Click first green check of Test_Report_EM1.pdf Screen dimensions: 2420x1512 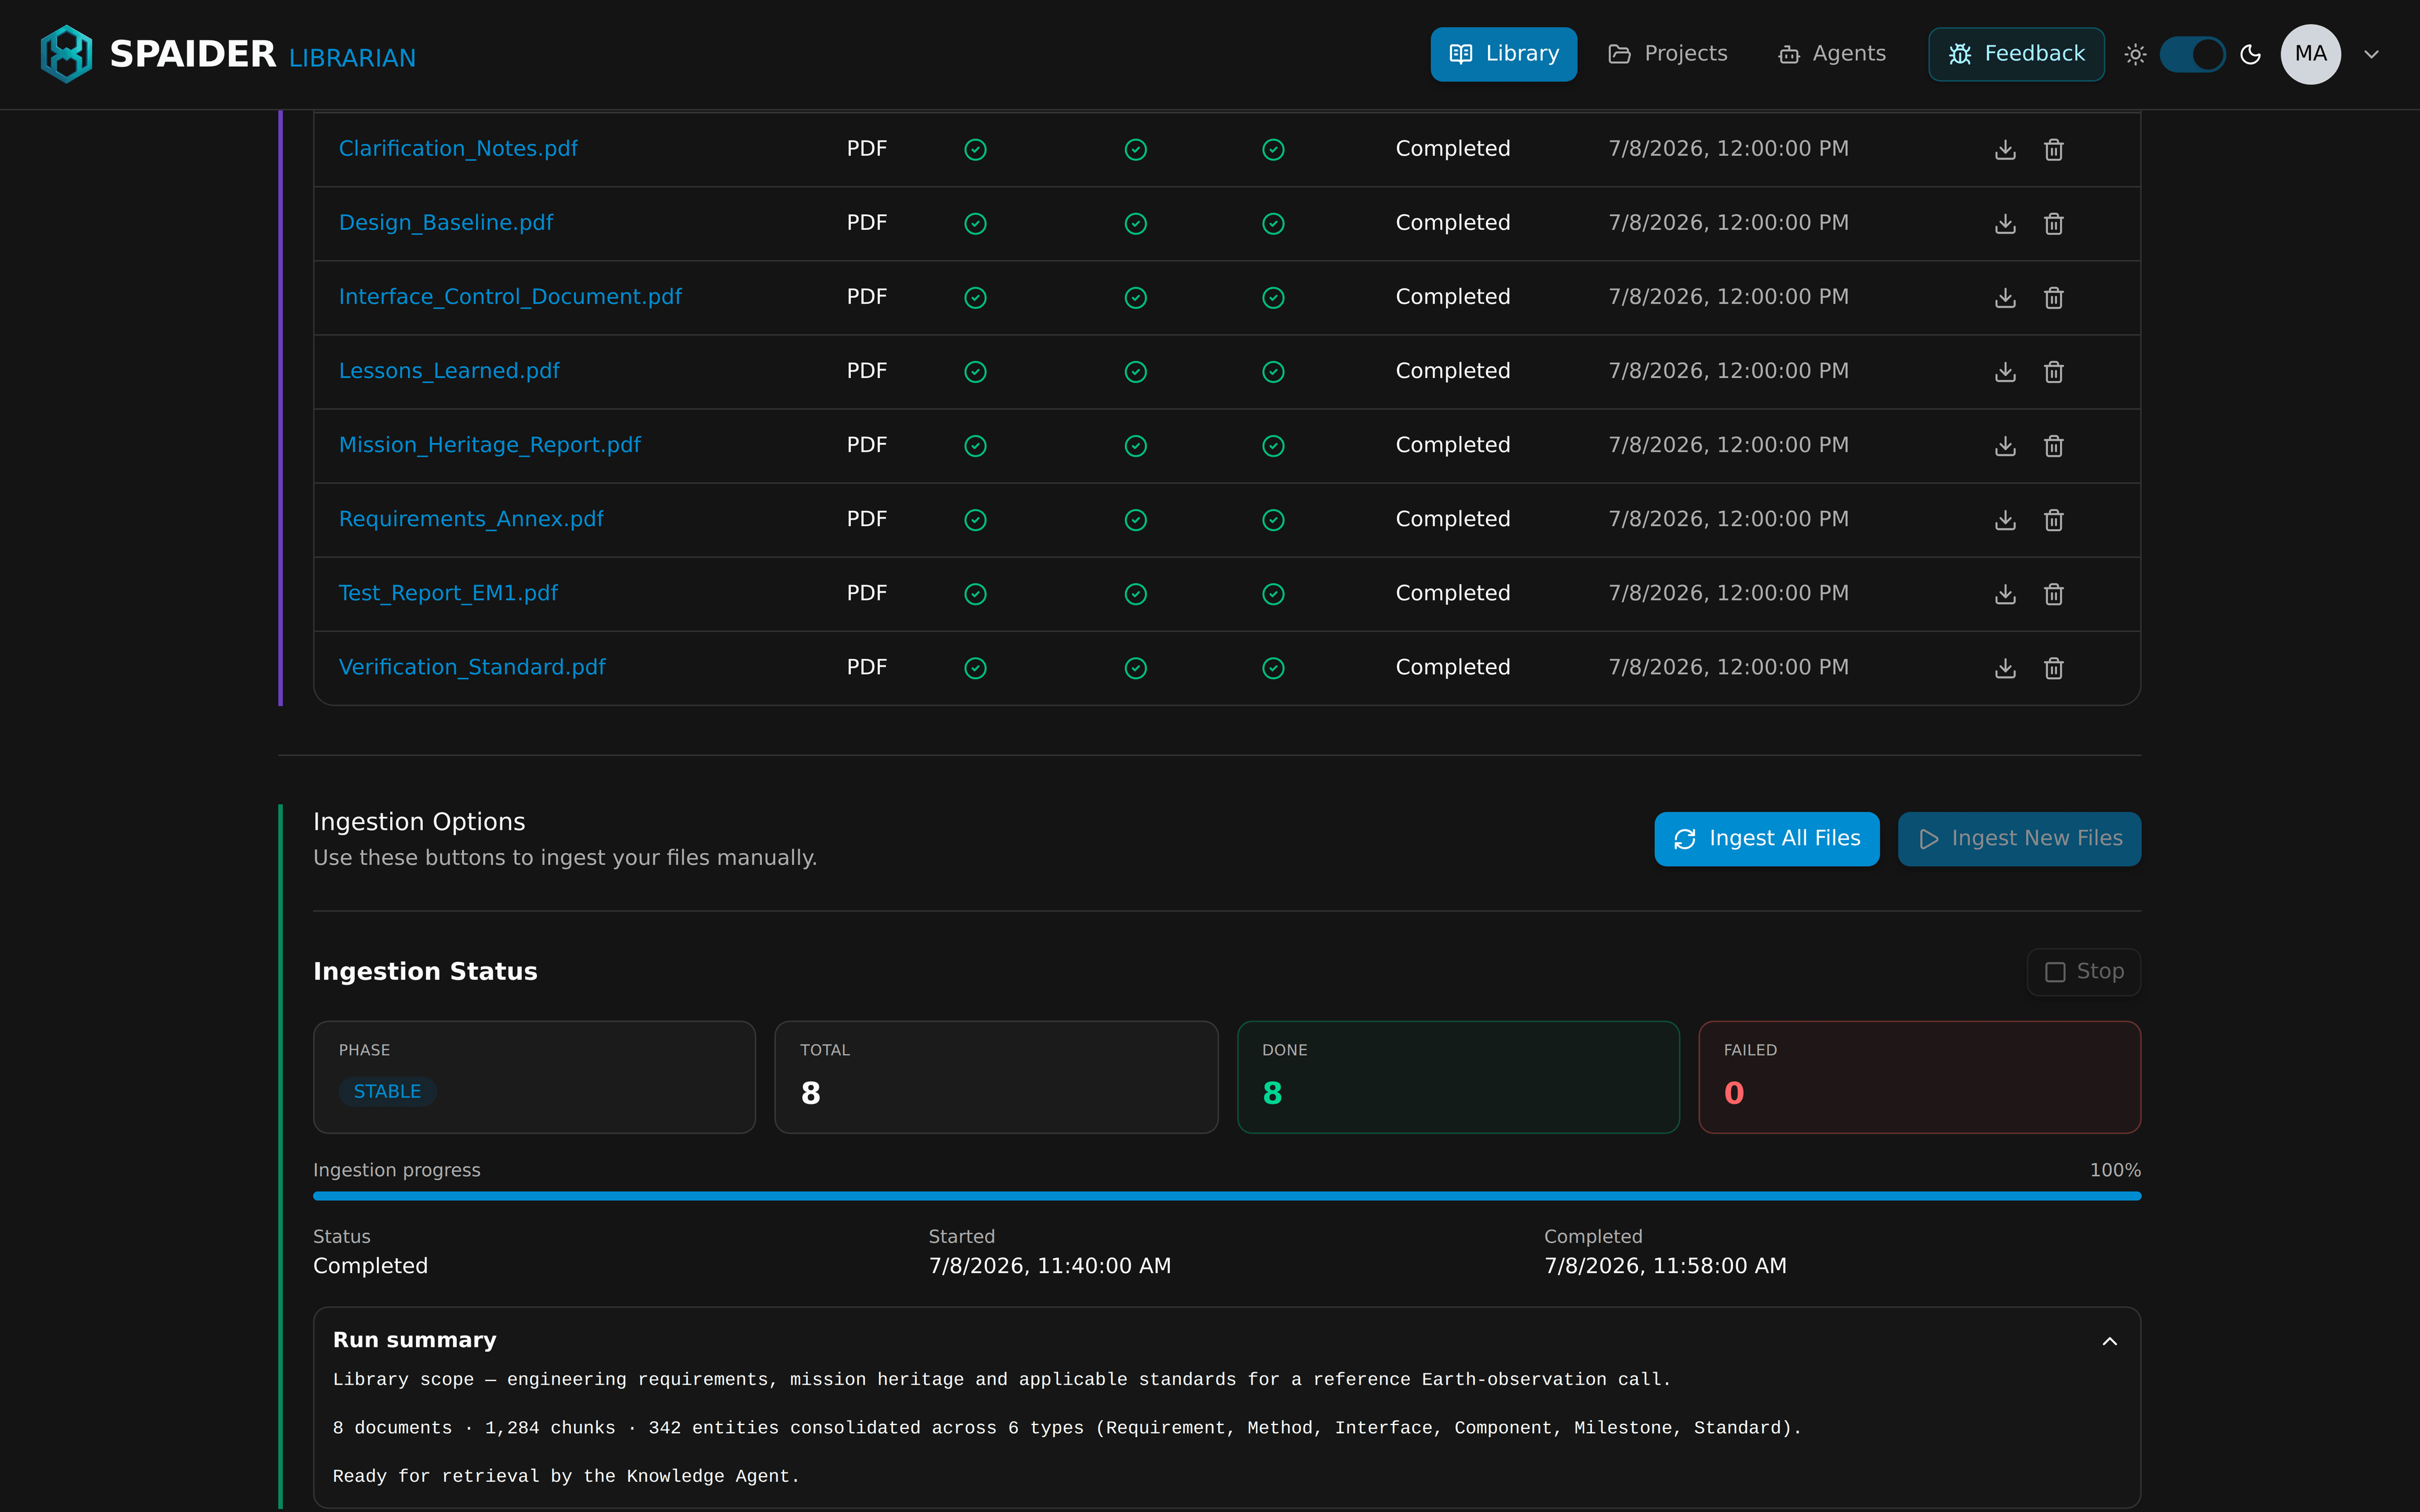pos(975,593)
